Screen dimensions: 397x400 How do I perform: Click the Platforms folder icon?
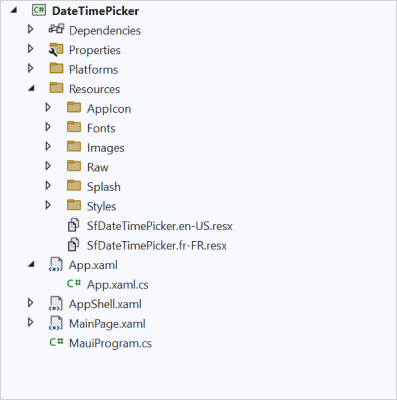56,68
